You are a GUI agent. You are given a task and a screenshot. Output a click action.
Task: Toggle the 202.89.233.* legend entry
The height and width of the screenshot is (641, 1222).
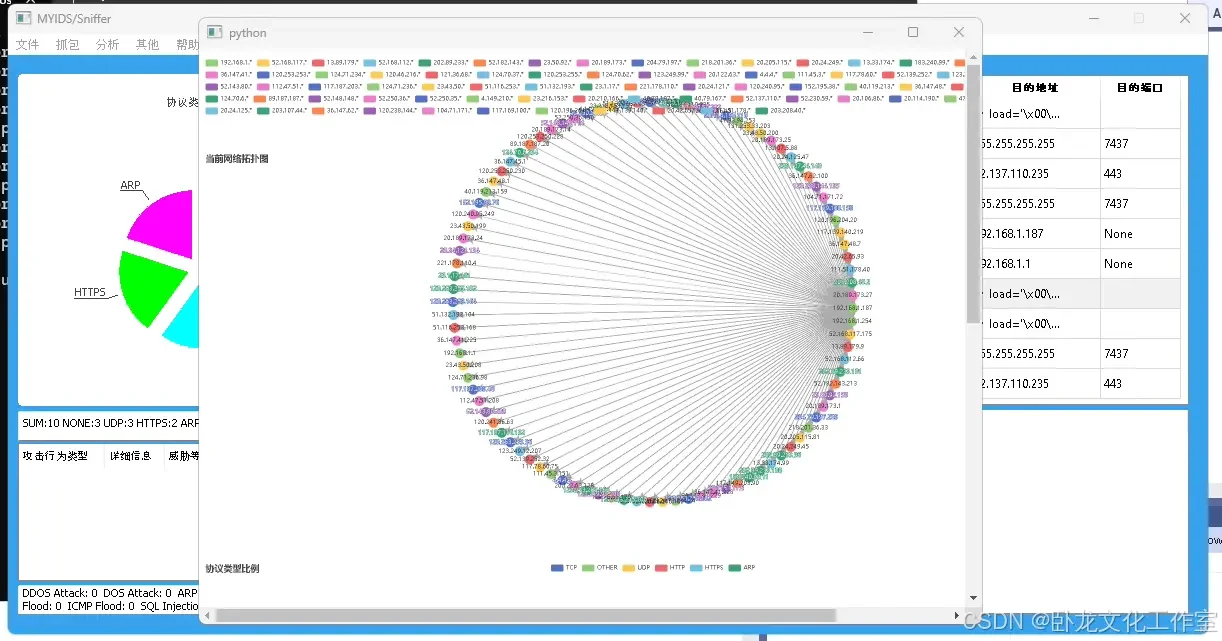coord(445,62)
